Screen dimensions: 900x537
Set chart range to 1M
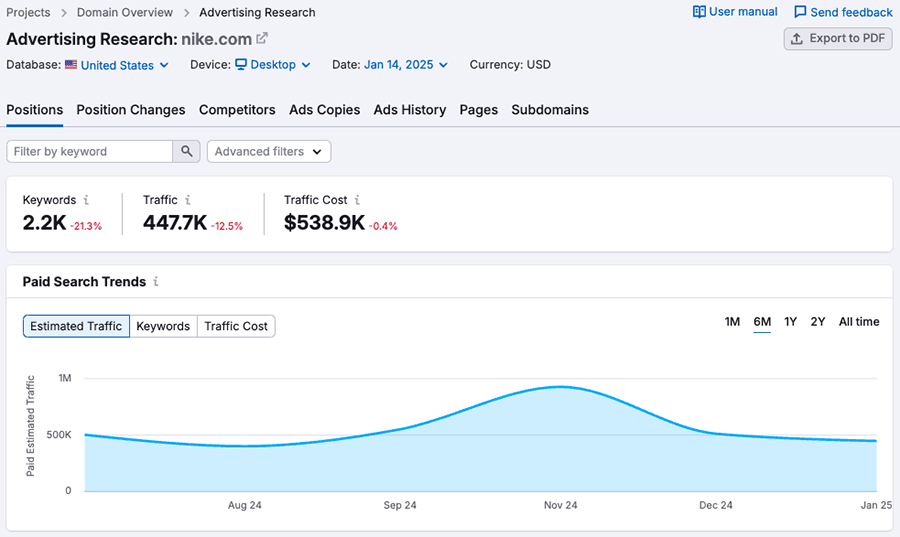[x=732, y=322]
